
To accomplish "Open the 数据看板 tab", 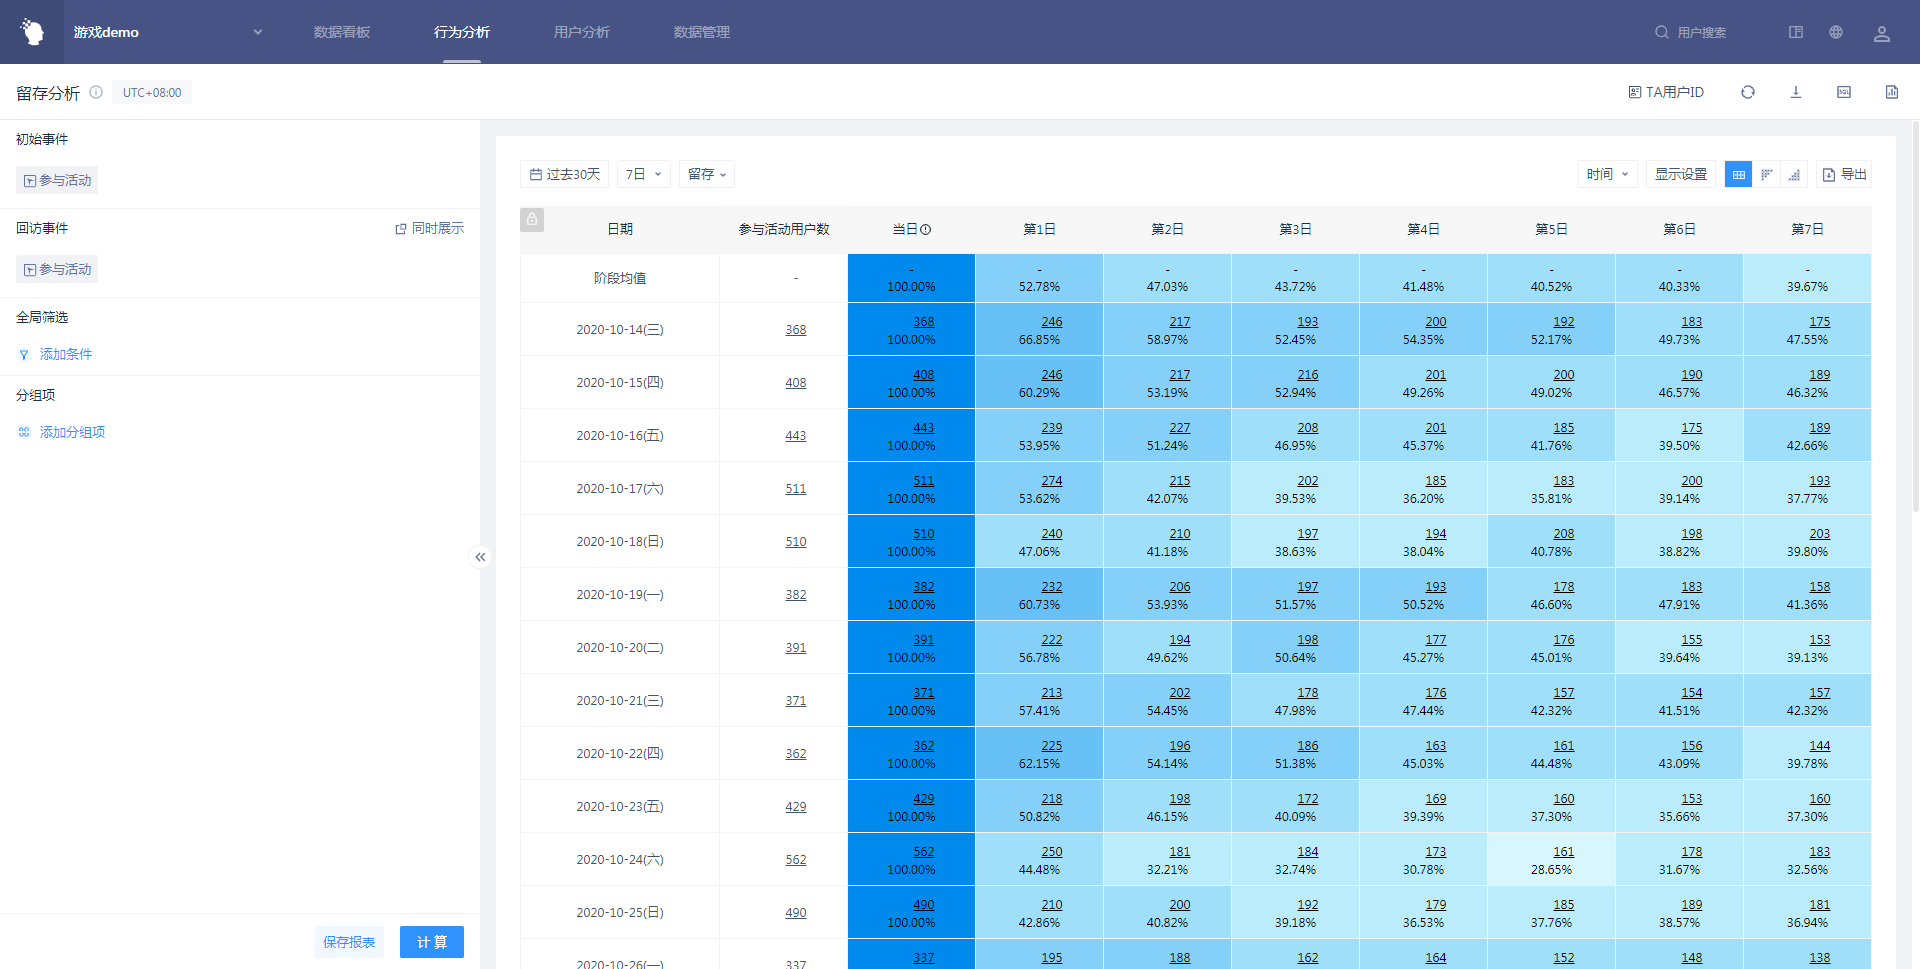I will 341,32.
